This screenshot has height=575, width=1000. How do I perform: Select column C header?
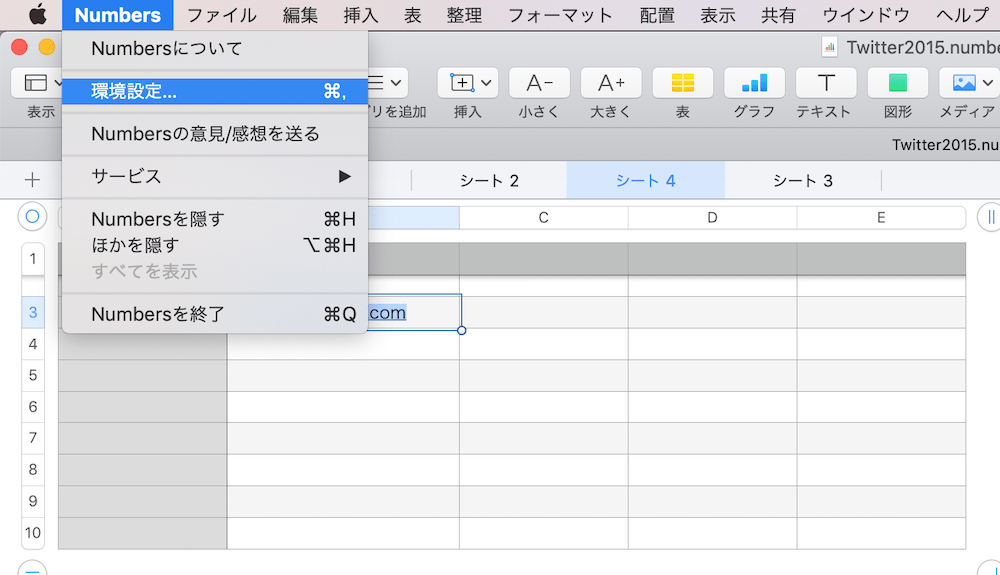(x=543, y=217)
